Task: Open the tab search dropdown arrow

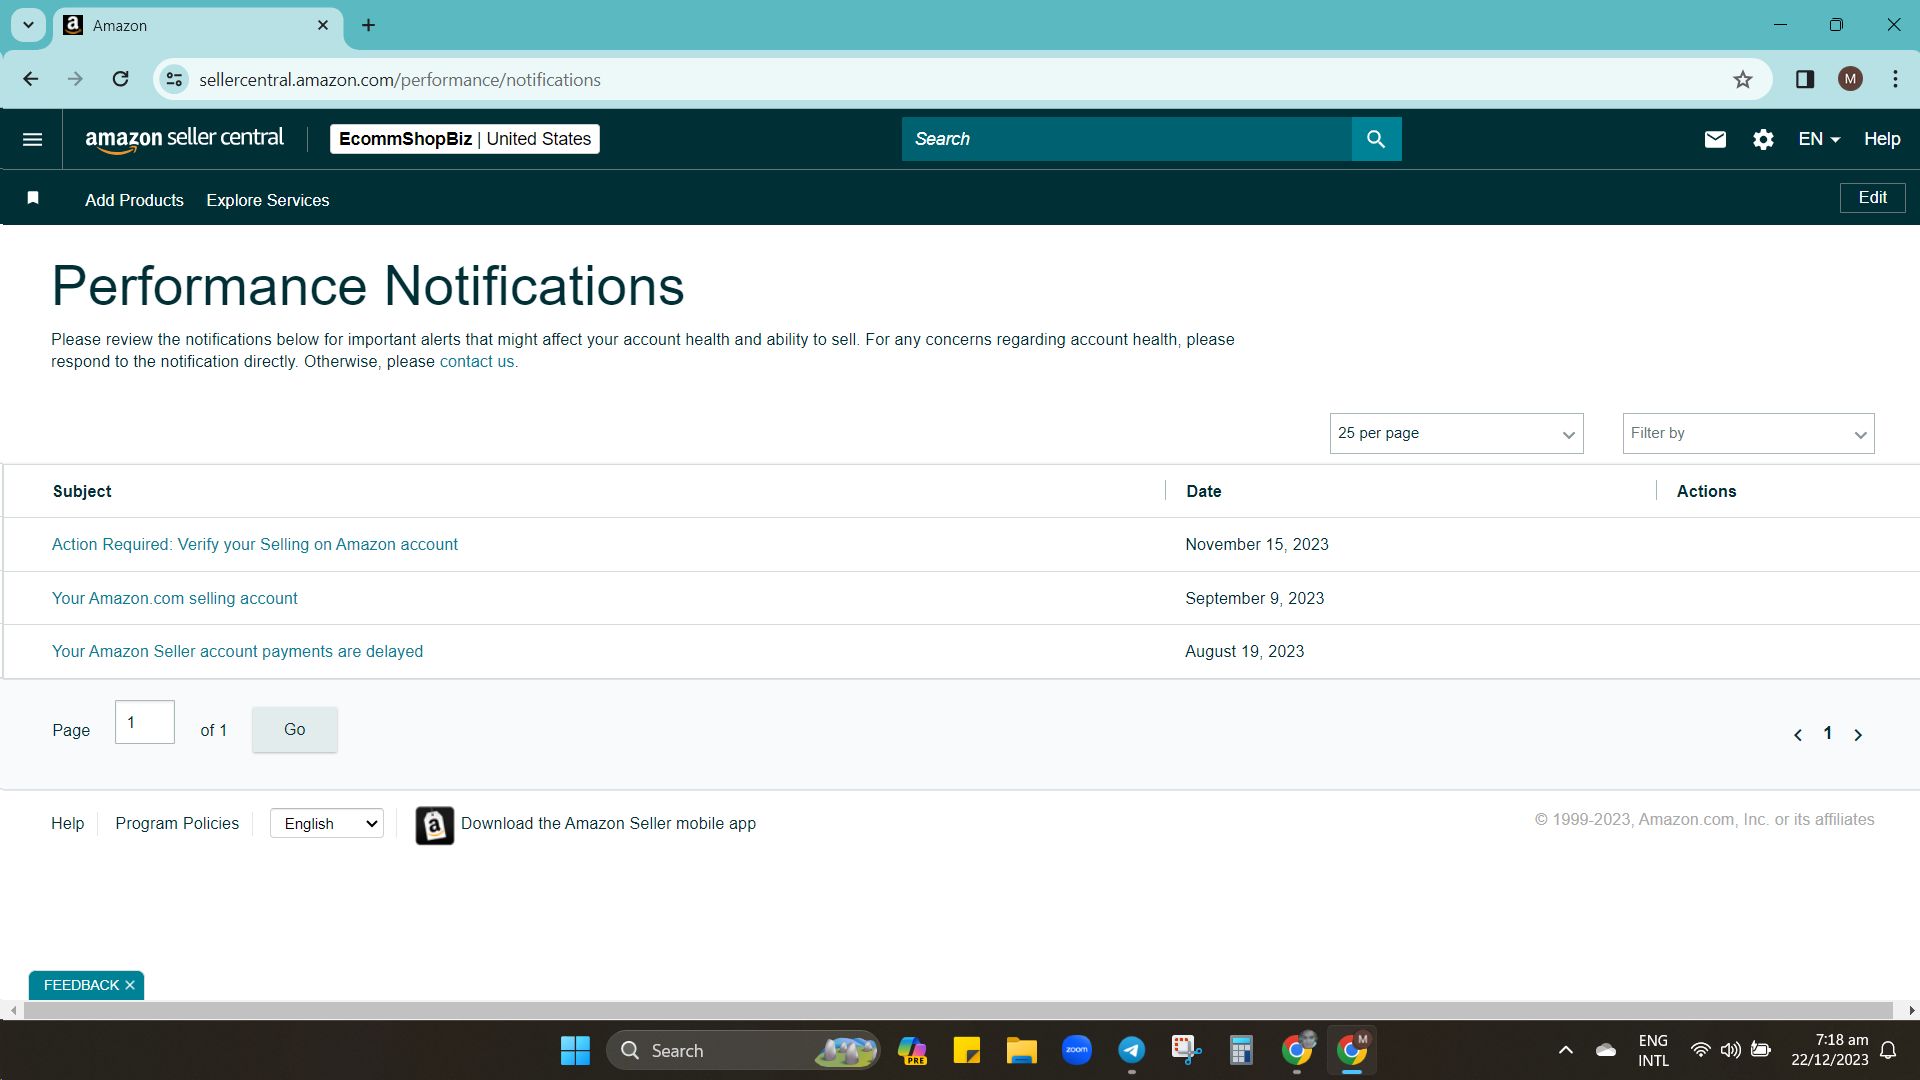Action: 28,25
